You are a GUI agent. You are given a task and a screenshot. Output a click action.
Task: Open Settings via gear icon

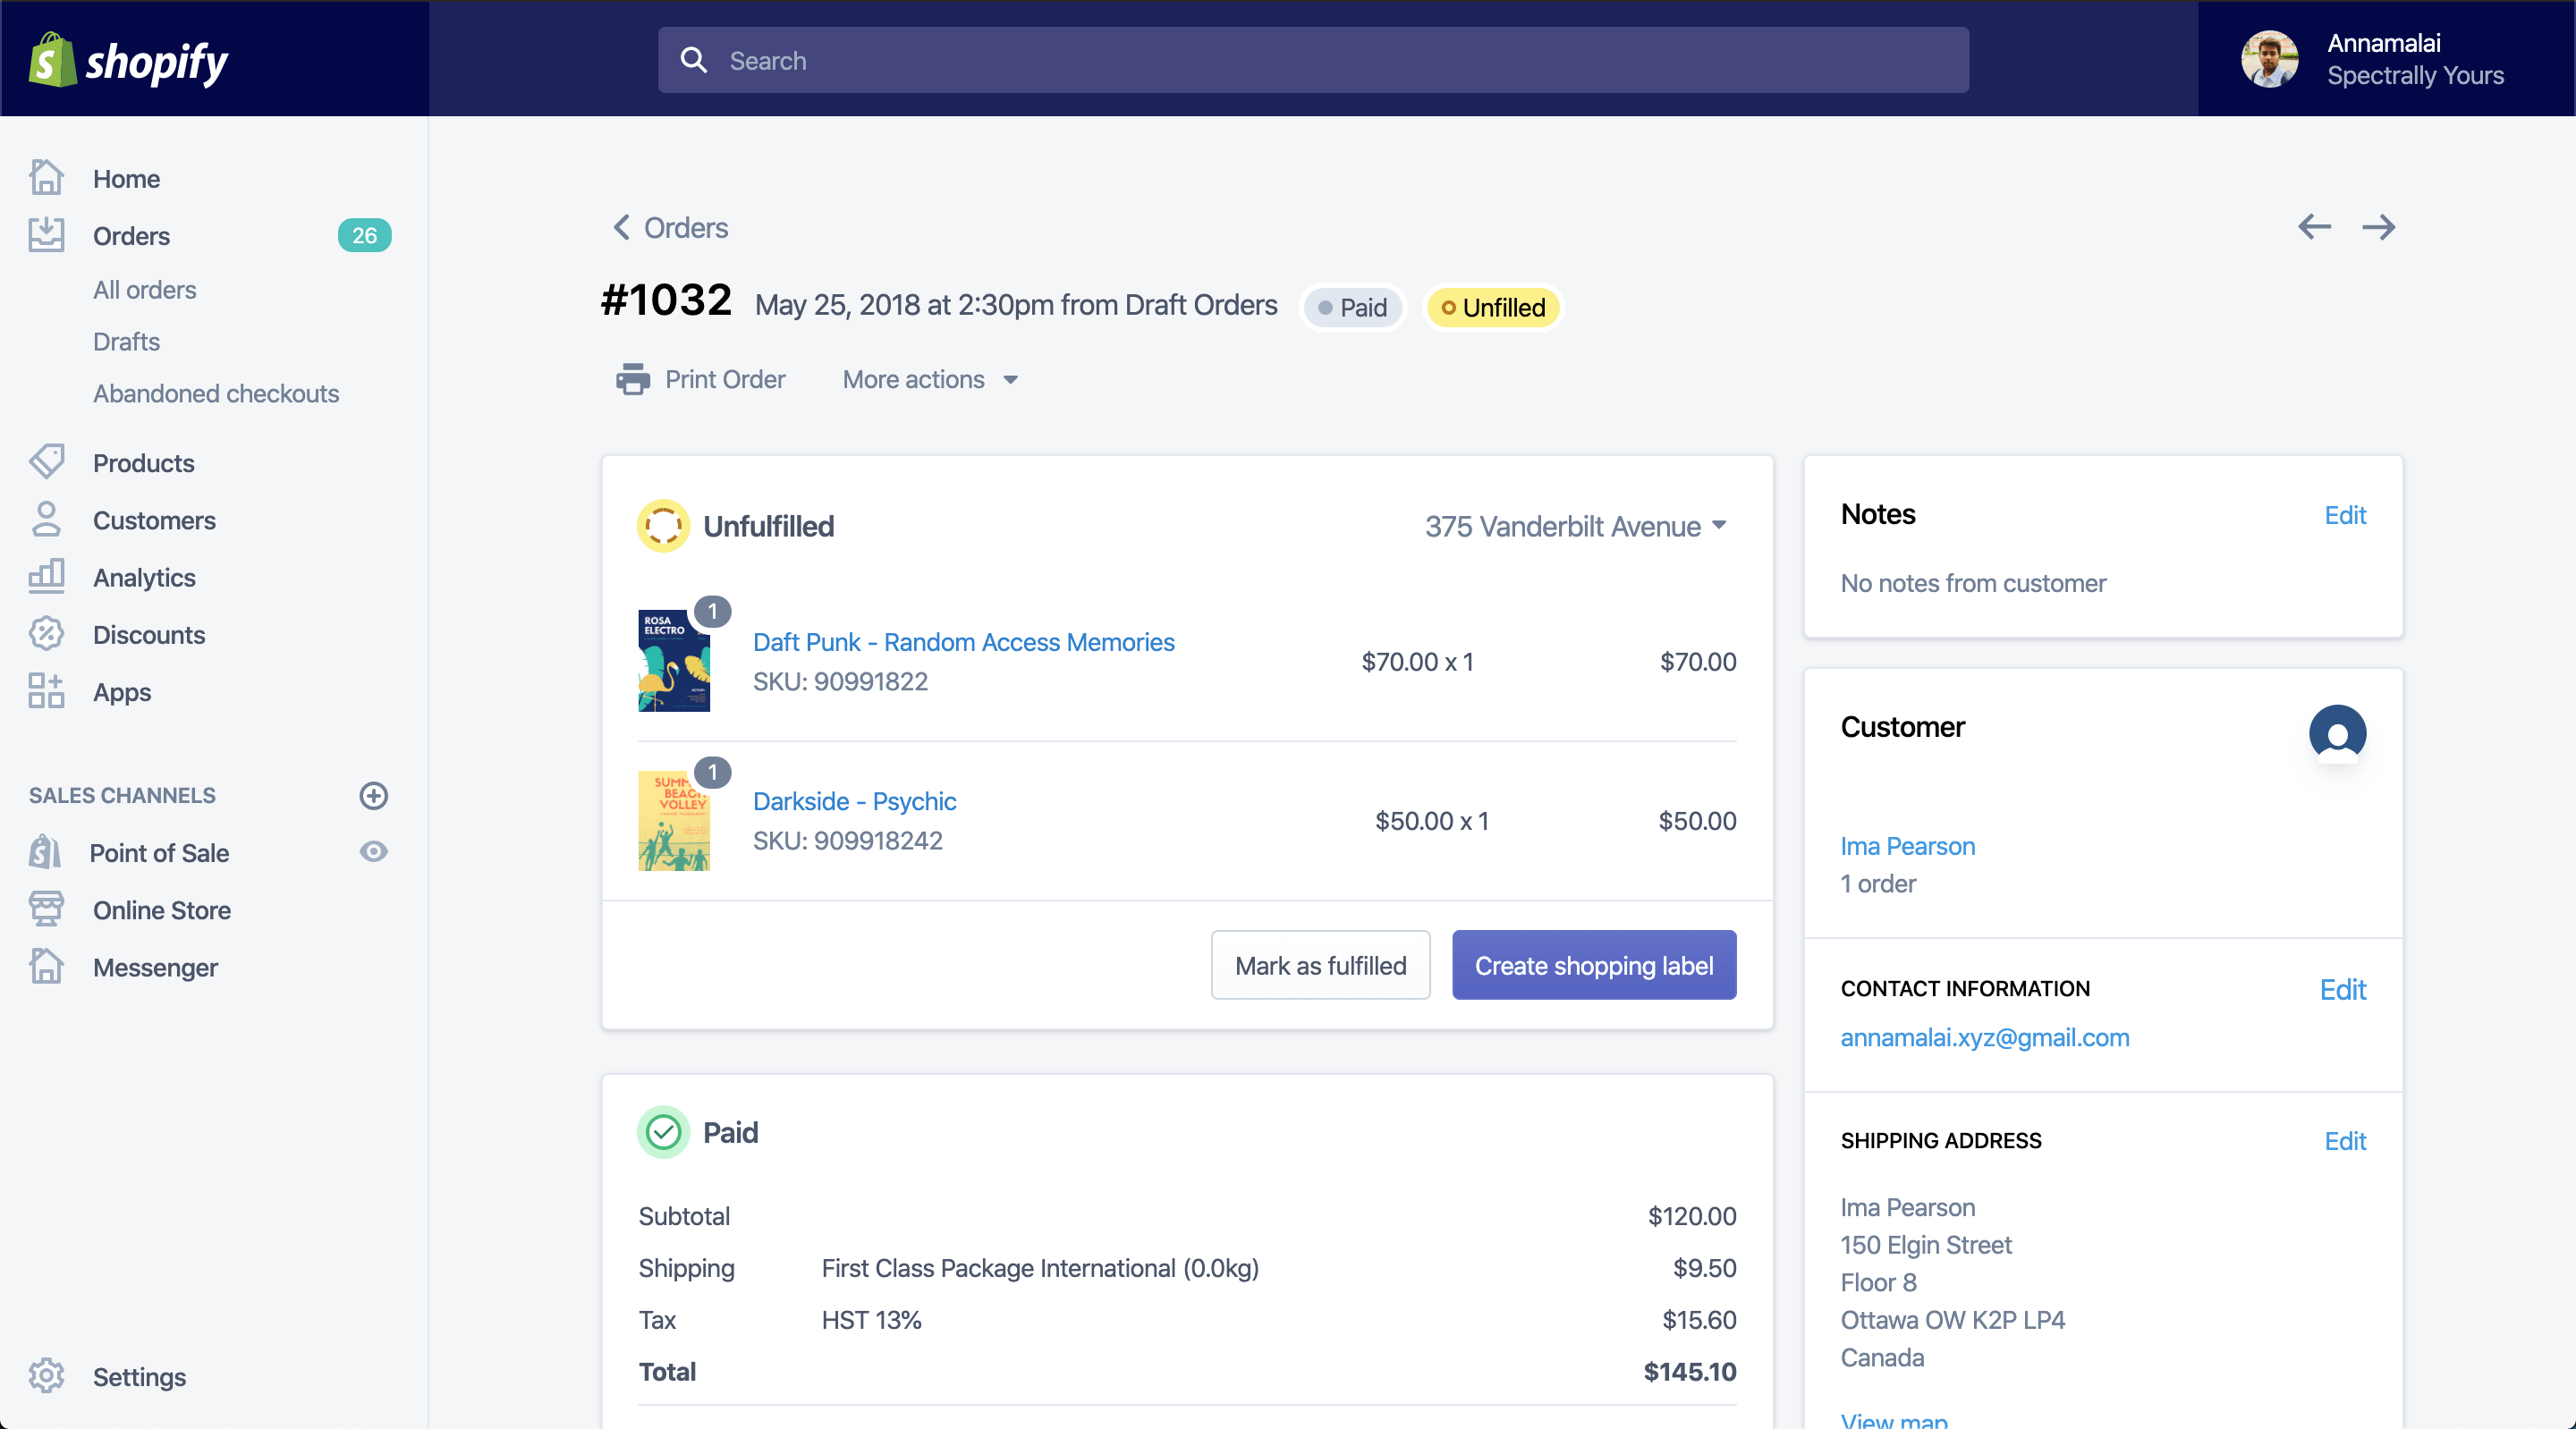(x=46, y=1376)
